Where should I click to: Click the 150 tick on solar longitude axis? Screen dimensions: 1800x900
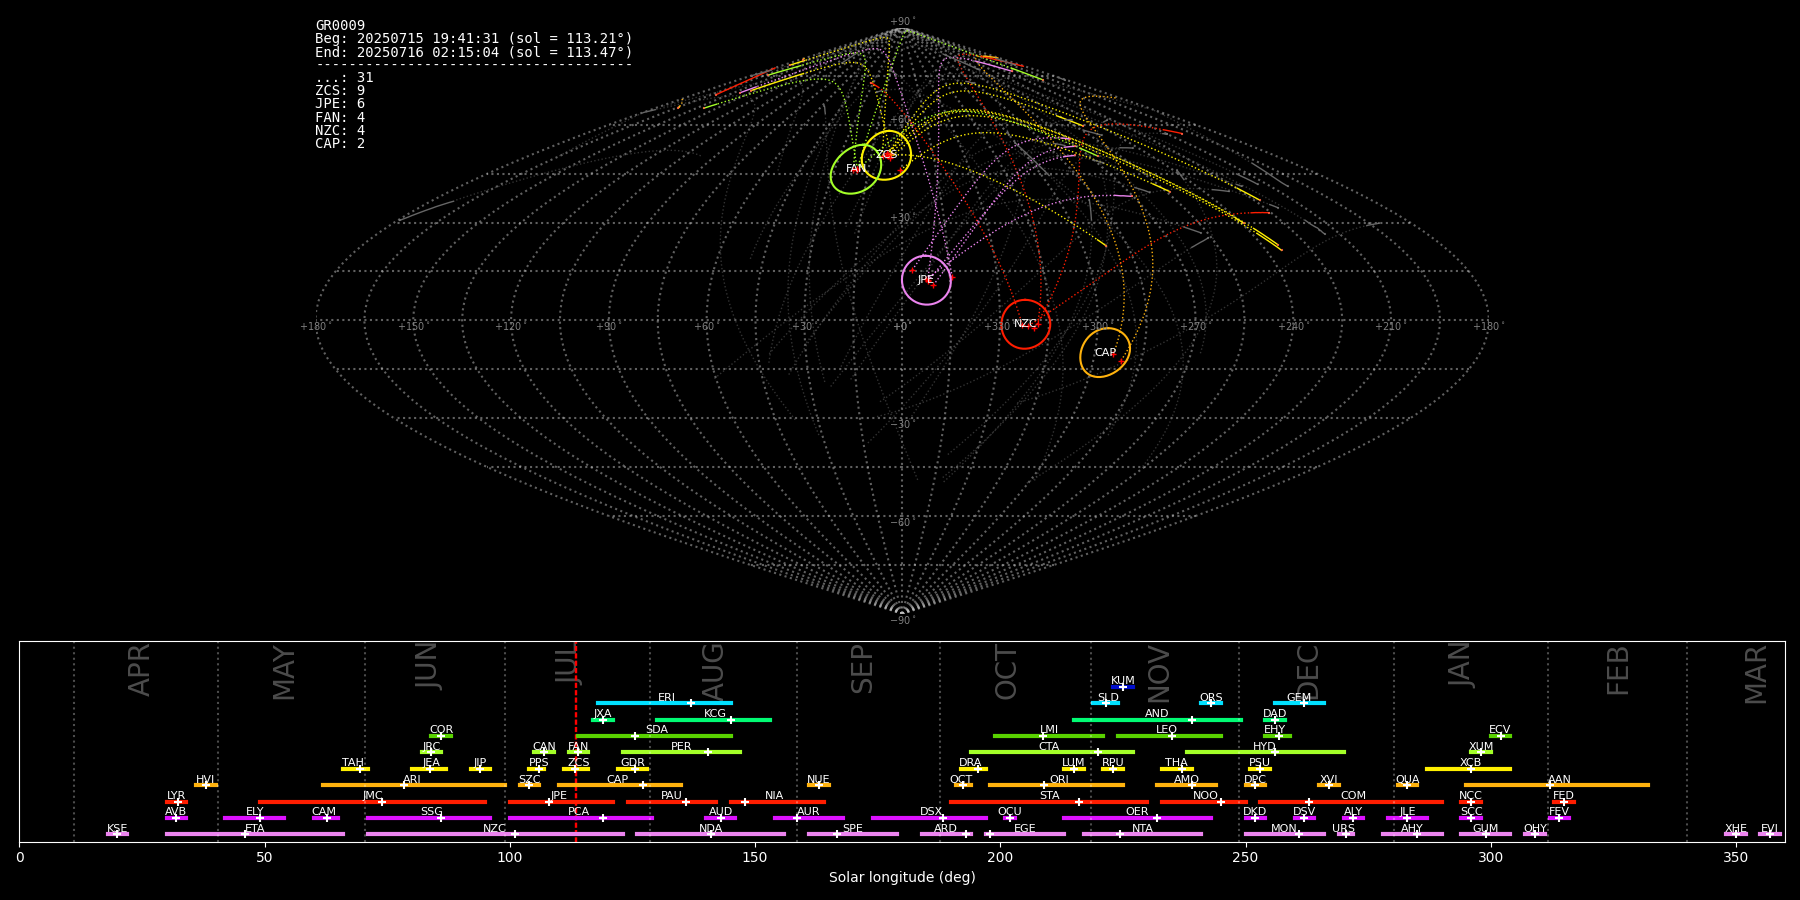click(x=755, y=857)
